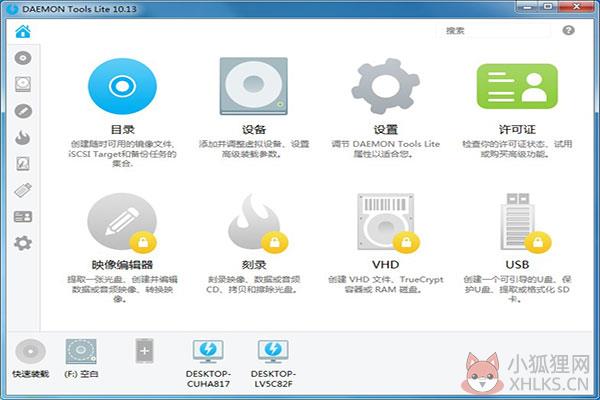Open the locked 映像编辑器 pencil tile
The image size is (600, 400).
(x=122, y=223)
